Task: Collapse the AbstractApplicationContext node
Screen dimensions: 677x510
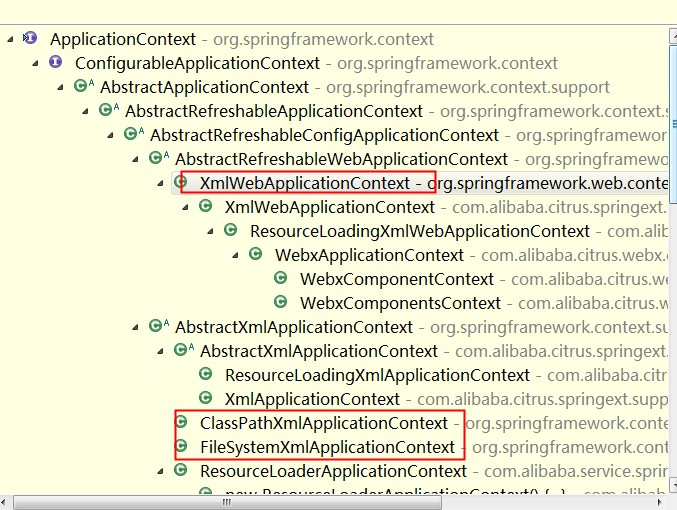Action: [60, 88]
